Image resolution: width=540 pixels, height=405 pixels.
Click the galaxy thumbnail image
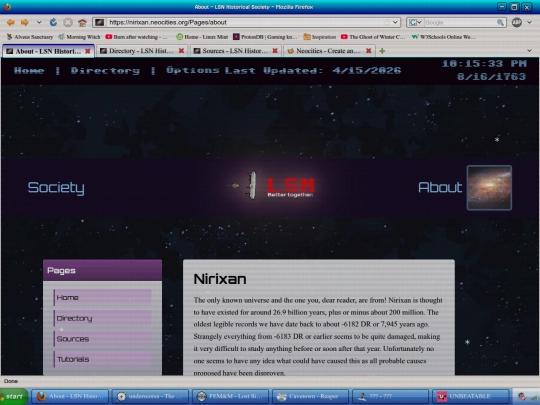489,187
